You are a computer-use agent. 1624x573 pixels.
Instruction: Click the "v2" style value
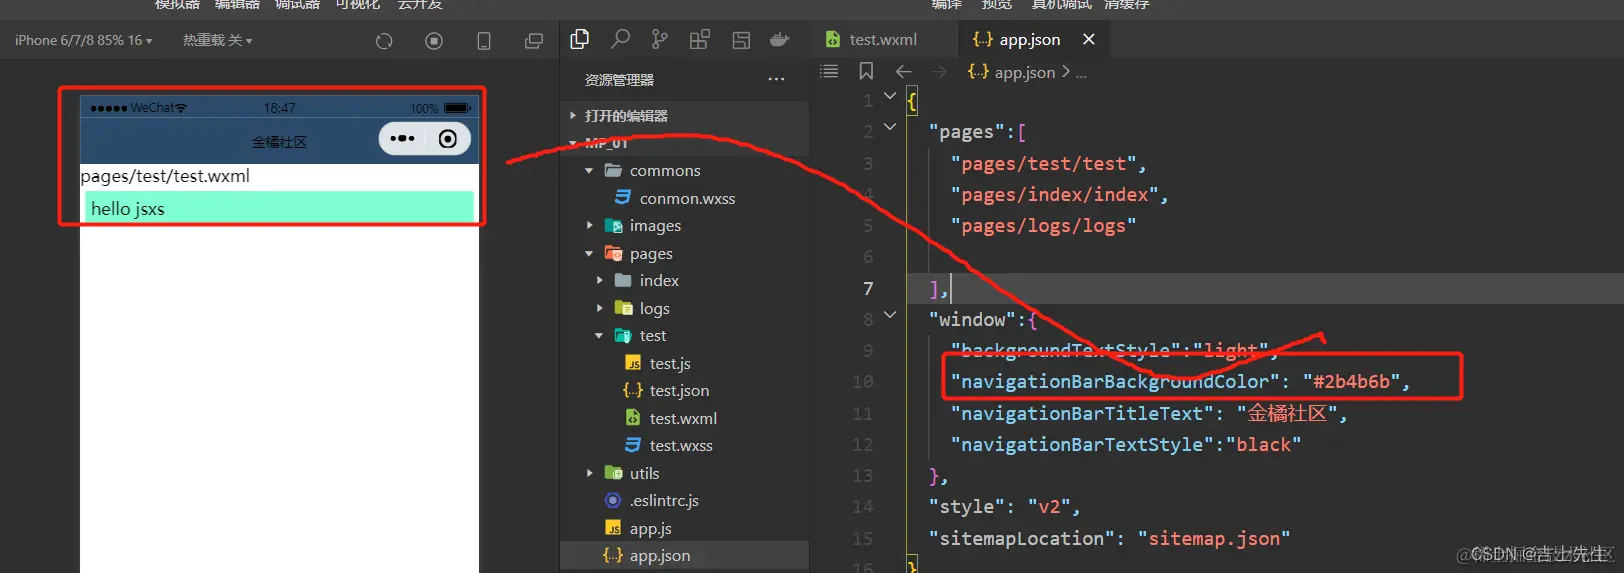[x=1048, y=507]
